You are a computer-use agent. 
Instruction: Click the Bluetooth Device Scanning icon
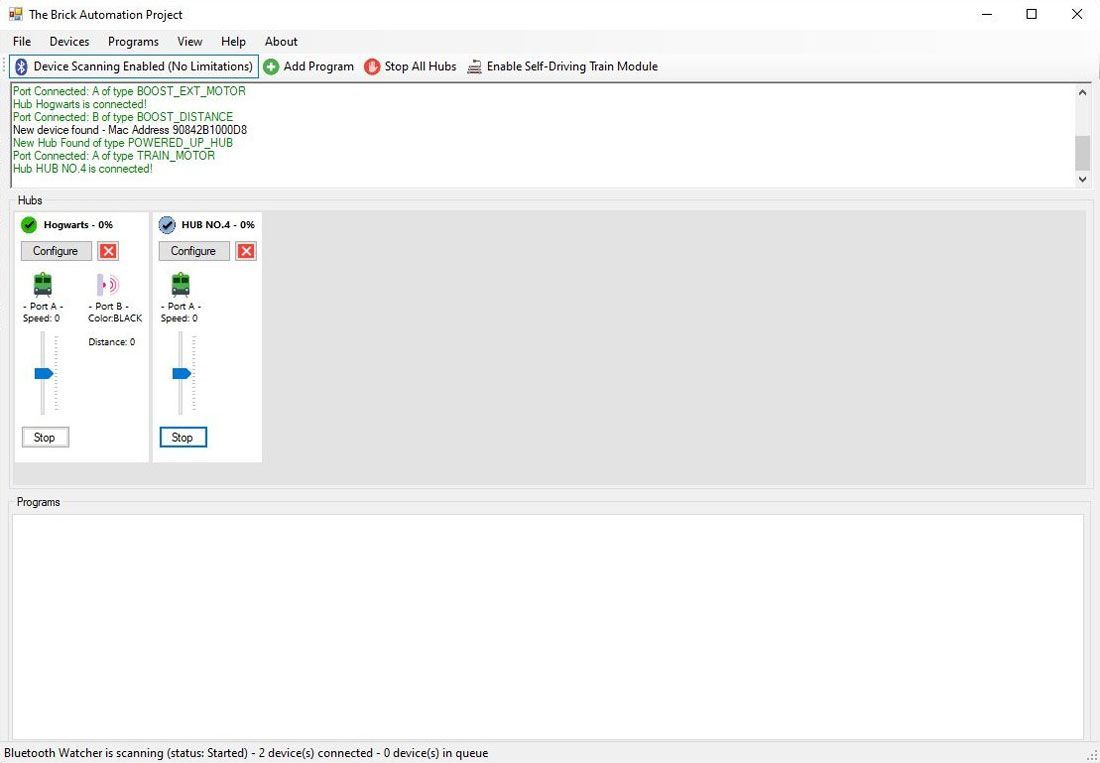click(x=21, y=67)
